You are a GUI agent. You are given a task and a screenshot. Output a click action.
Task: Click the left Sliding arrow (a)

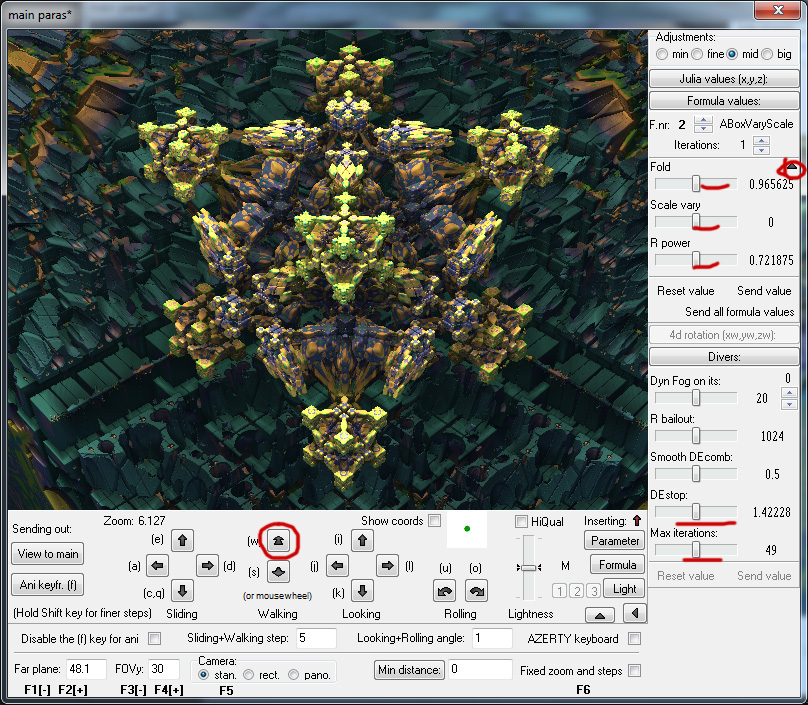[x=157, y=565]
